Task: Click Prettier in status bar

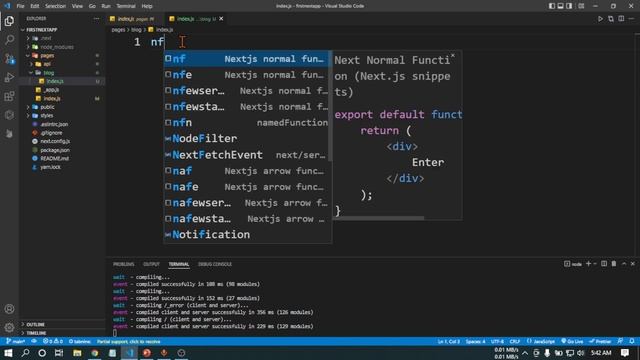Action: [x=600, y=341]
